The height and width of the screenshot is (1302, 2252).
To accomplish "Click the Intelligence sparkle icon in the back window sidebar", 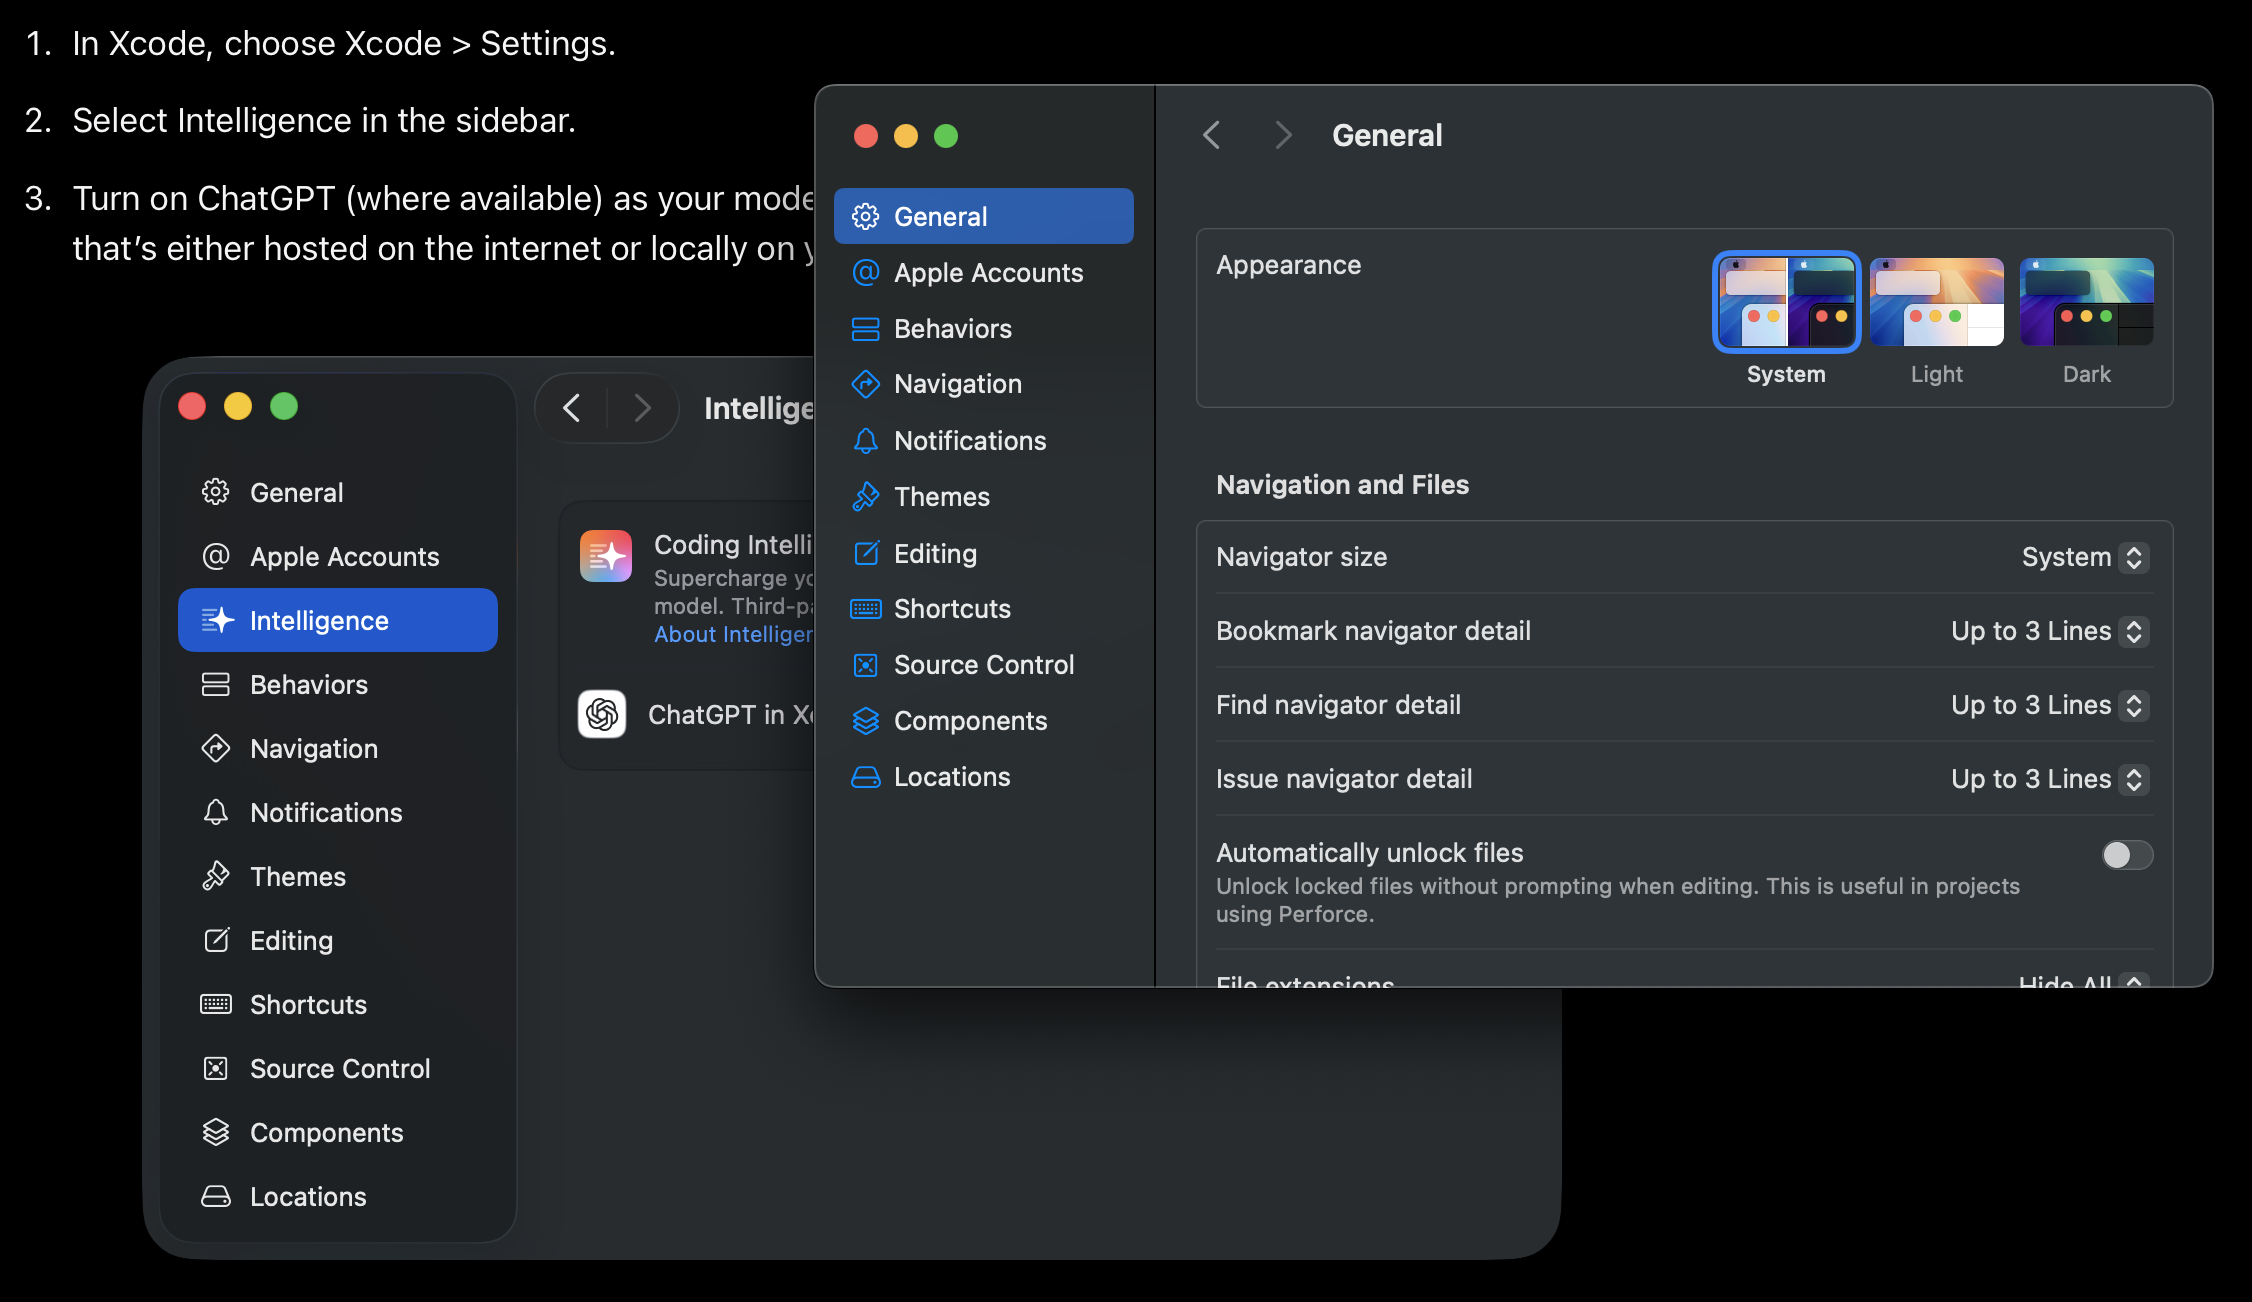I will 216,620.
